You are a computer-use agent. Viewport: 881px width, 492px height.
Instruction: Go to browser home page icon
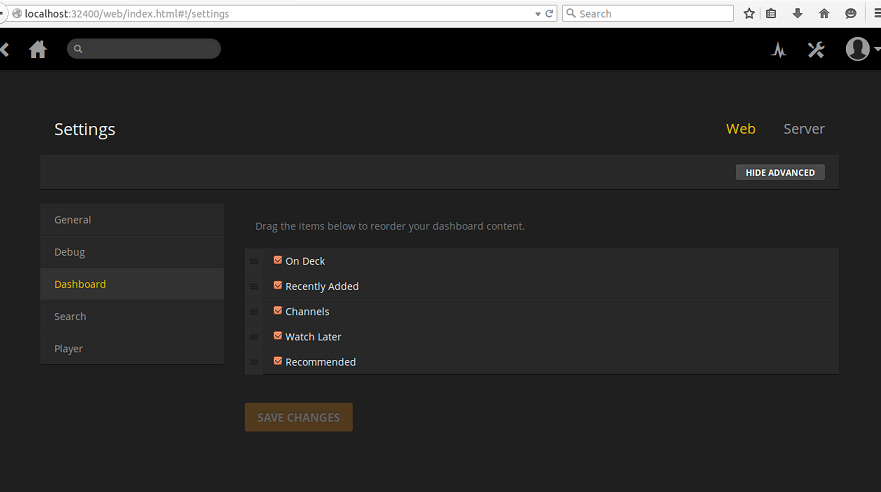coord(824,13)
